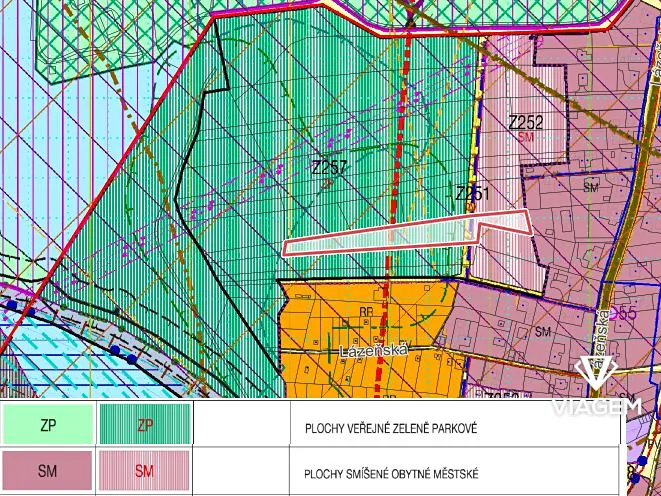Click the Lázeňská street label in orange area
661x496 pixels.
click(365, 354)
